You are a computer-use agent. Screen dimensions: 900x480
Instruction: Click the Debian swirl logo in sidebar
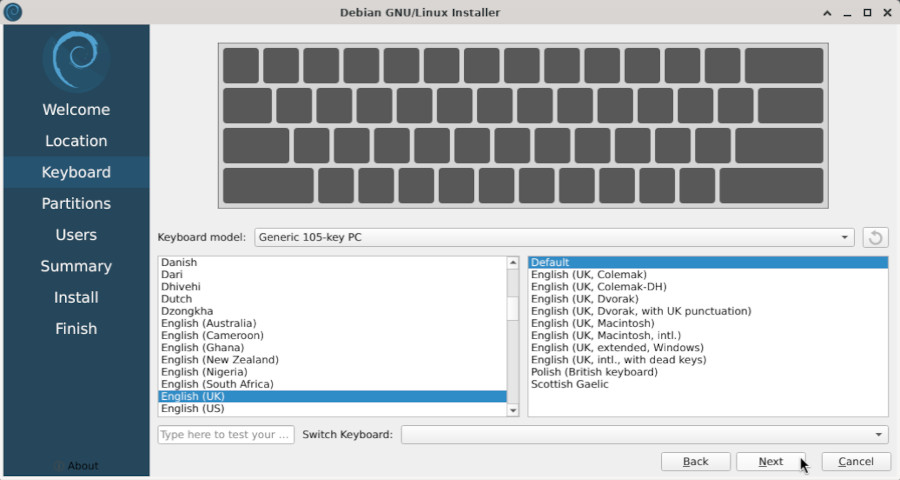(76, 60)
